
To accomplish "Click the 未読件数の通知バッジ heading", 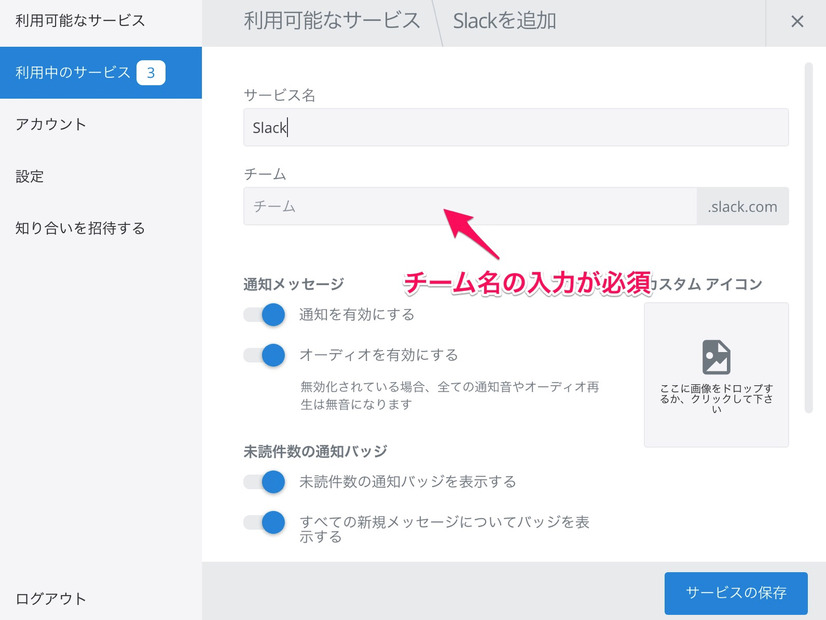I will coord(315,451).
